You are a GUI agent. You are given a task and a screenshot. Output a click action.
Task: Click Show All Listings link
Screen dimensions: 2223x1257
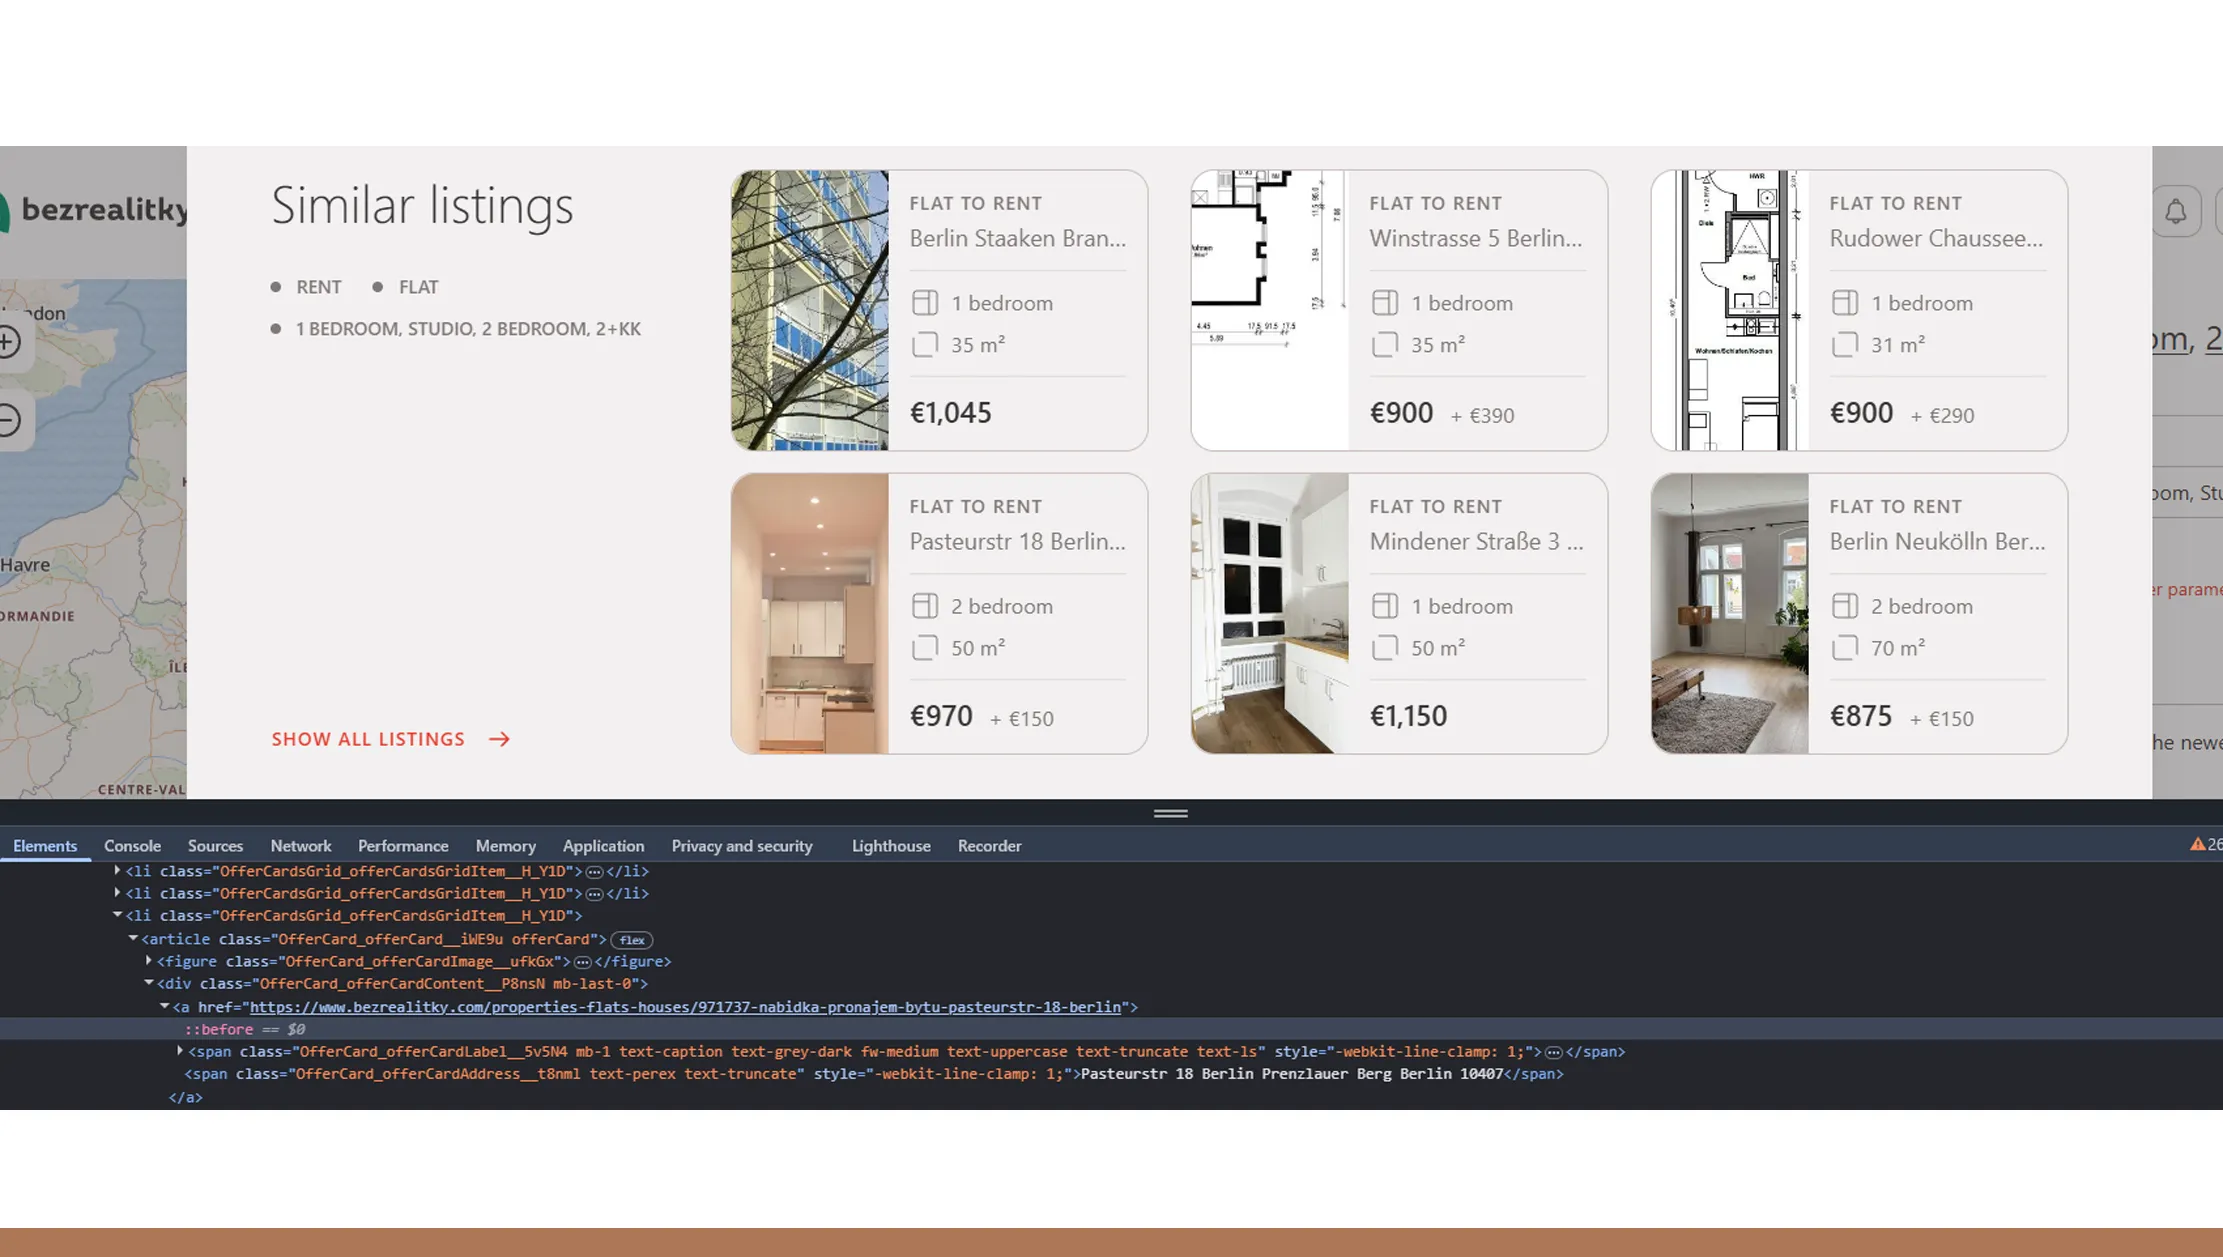click(x=368, y=739)
